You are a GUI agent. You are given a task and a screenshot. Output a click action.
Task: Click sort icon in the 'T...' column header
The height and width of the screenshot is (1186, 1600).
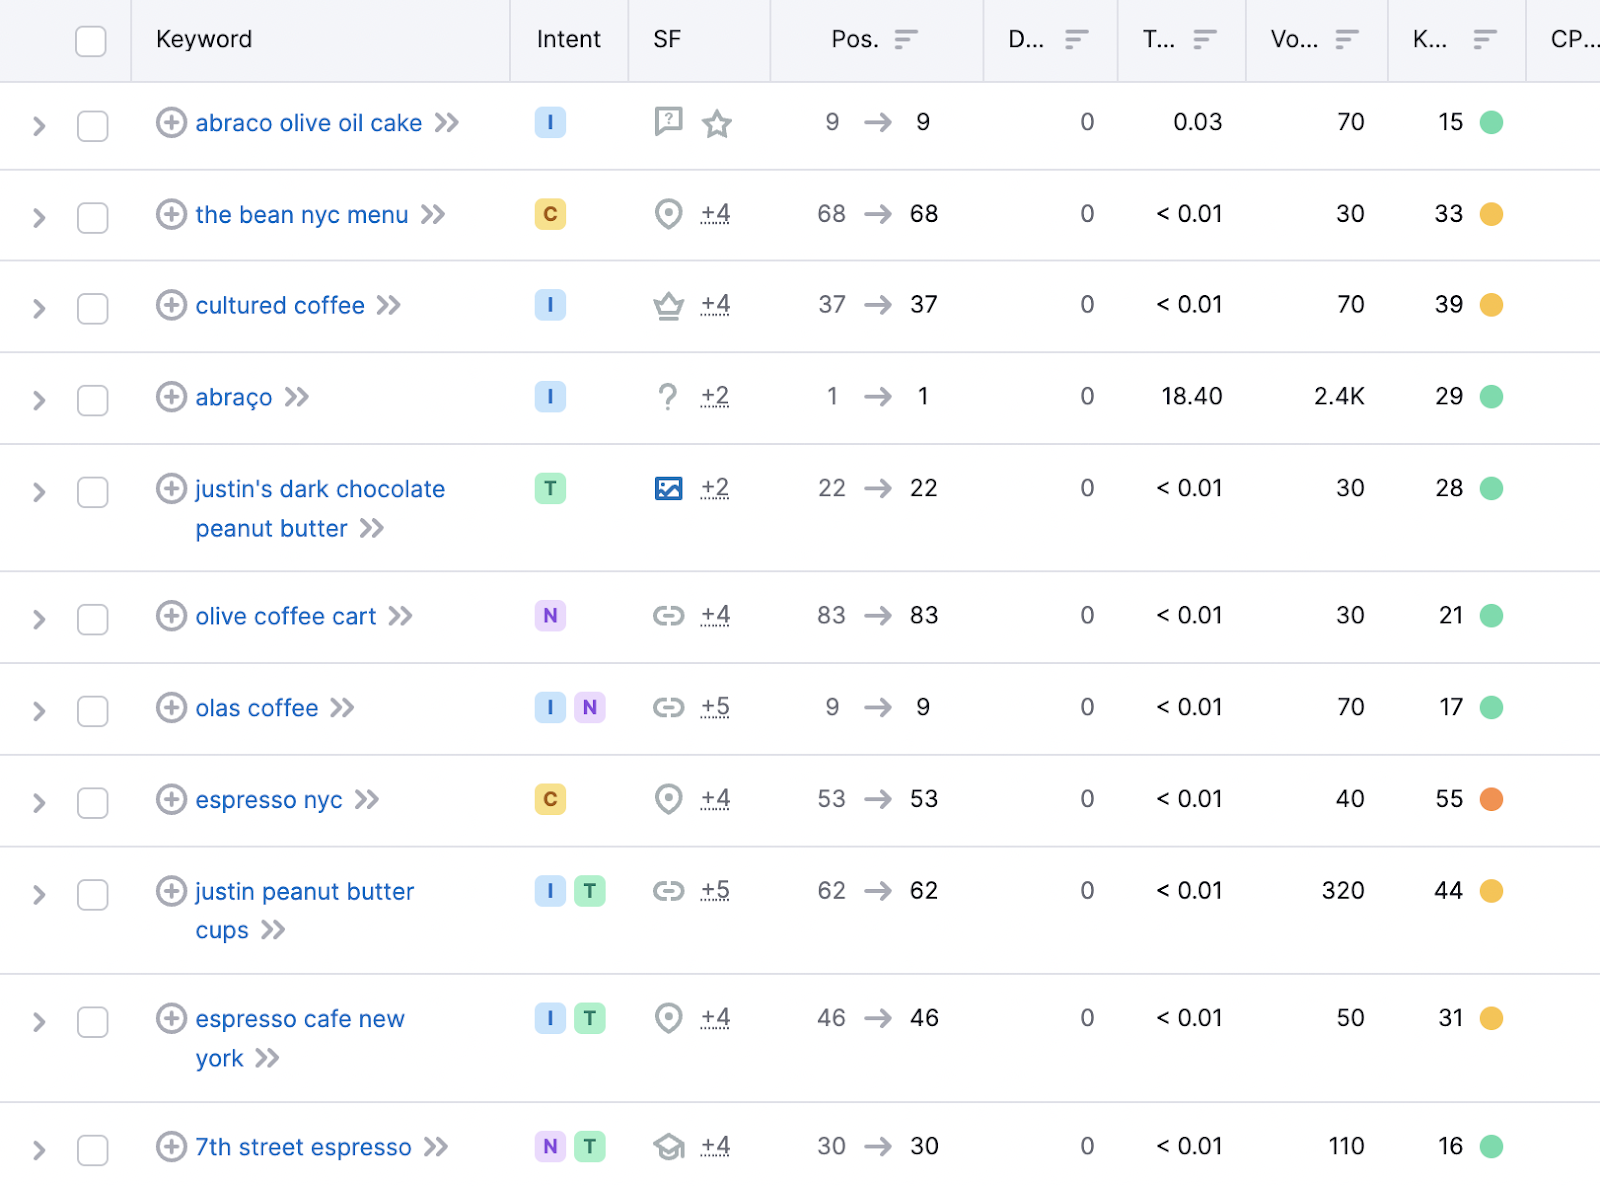(x=1205, y=39)
